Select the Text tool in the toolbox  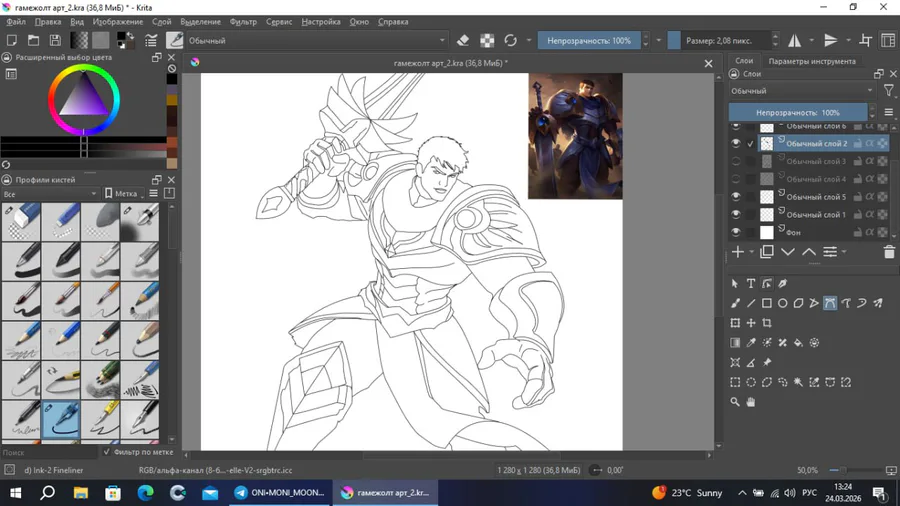751,284
